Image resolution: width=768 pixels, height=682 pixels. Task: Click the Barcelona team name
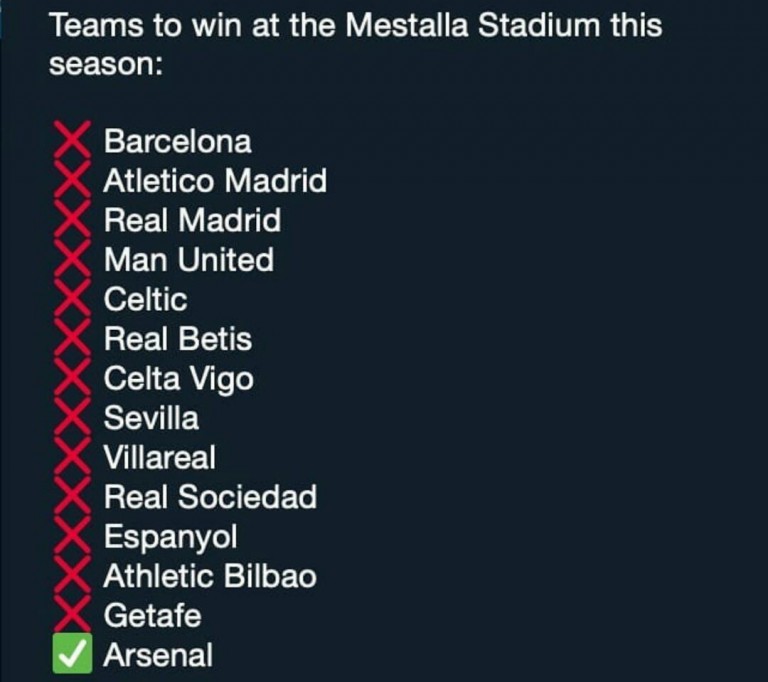click(178, 142)
